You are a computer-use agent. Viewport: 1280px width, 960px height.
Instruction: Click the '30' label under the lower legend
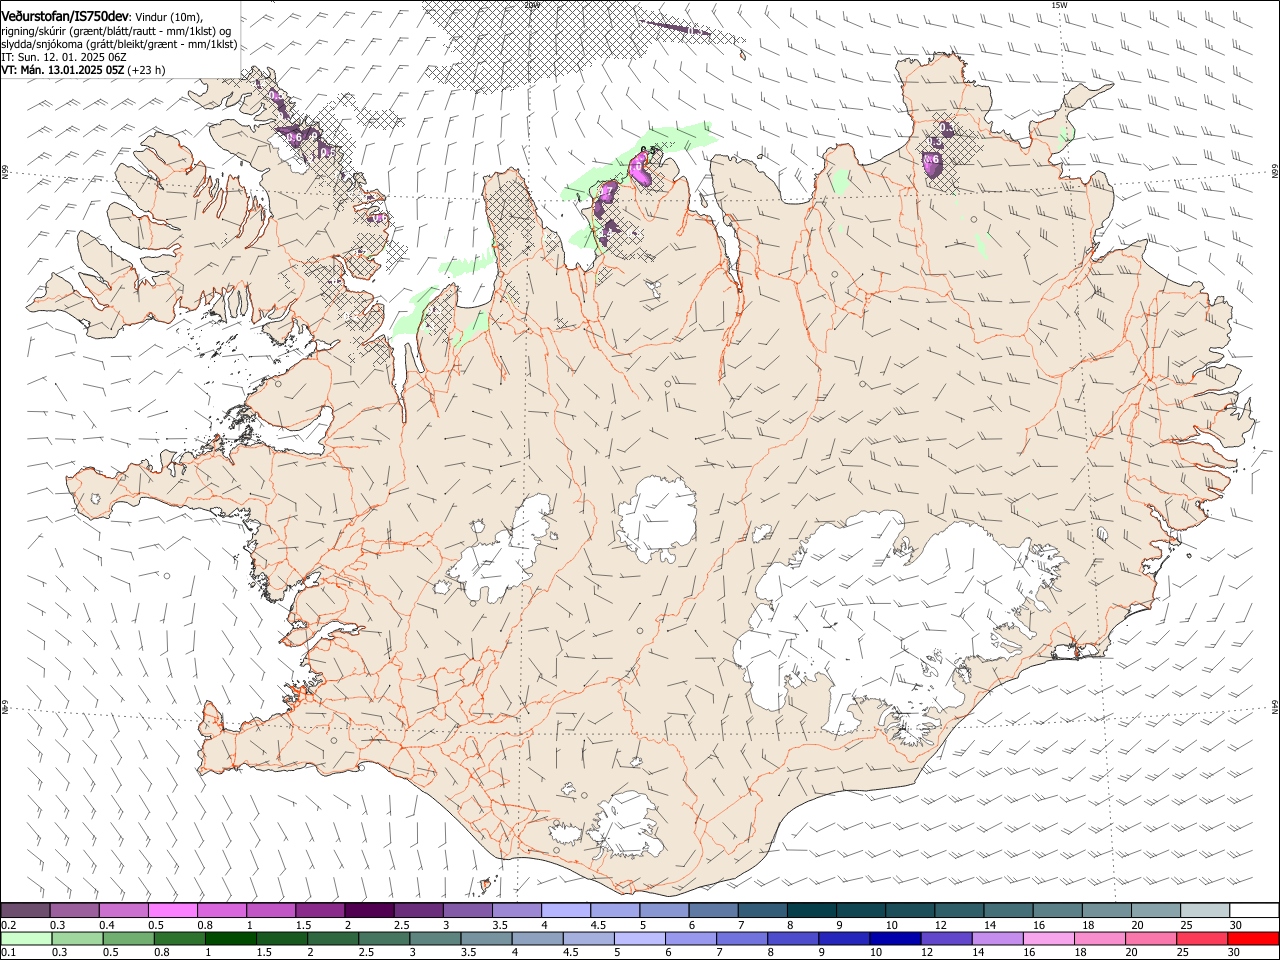1235,952
